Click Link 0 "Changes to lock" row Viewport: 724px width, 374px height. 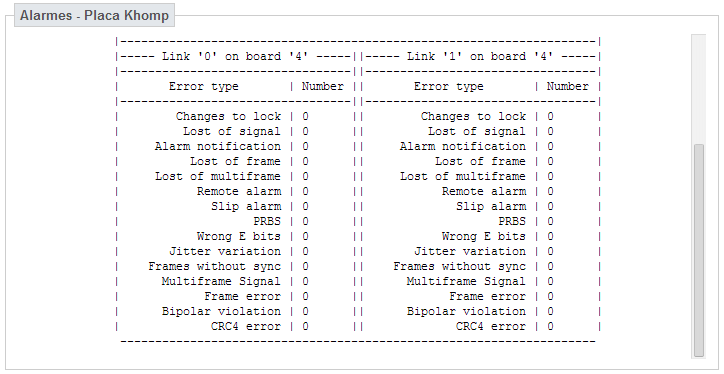point(235,116)
